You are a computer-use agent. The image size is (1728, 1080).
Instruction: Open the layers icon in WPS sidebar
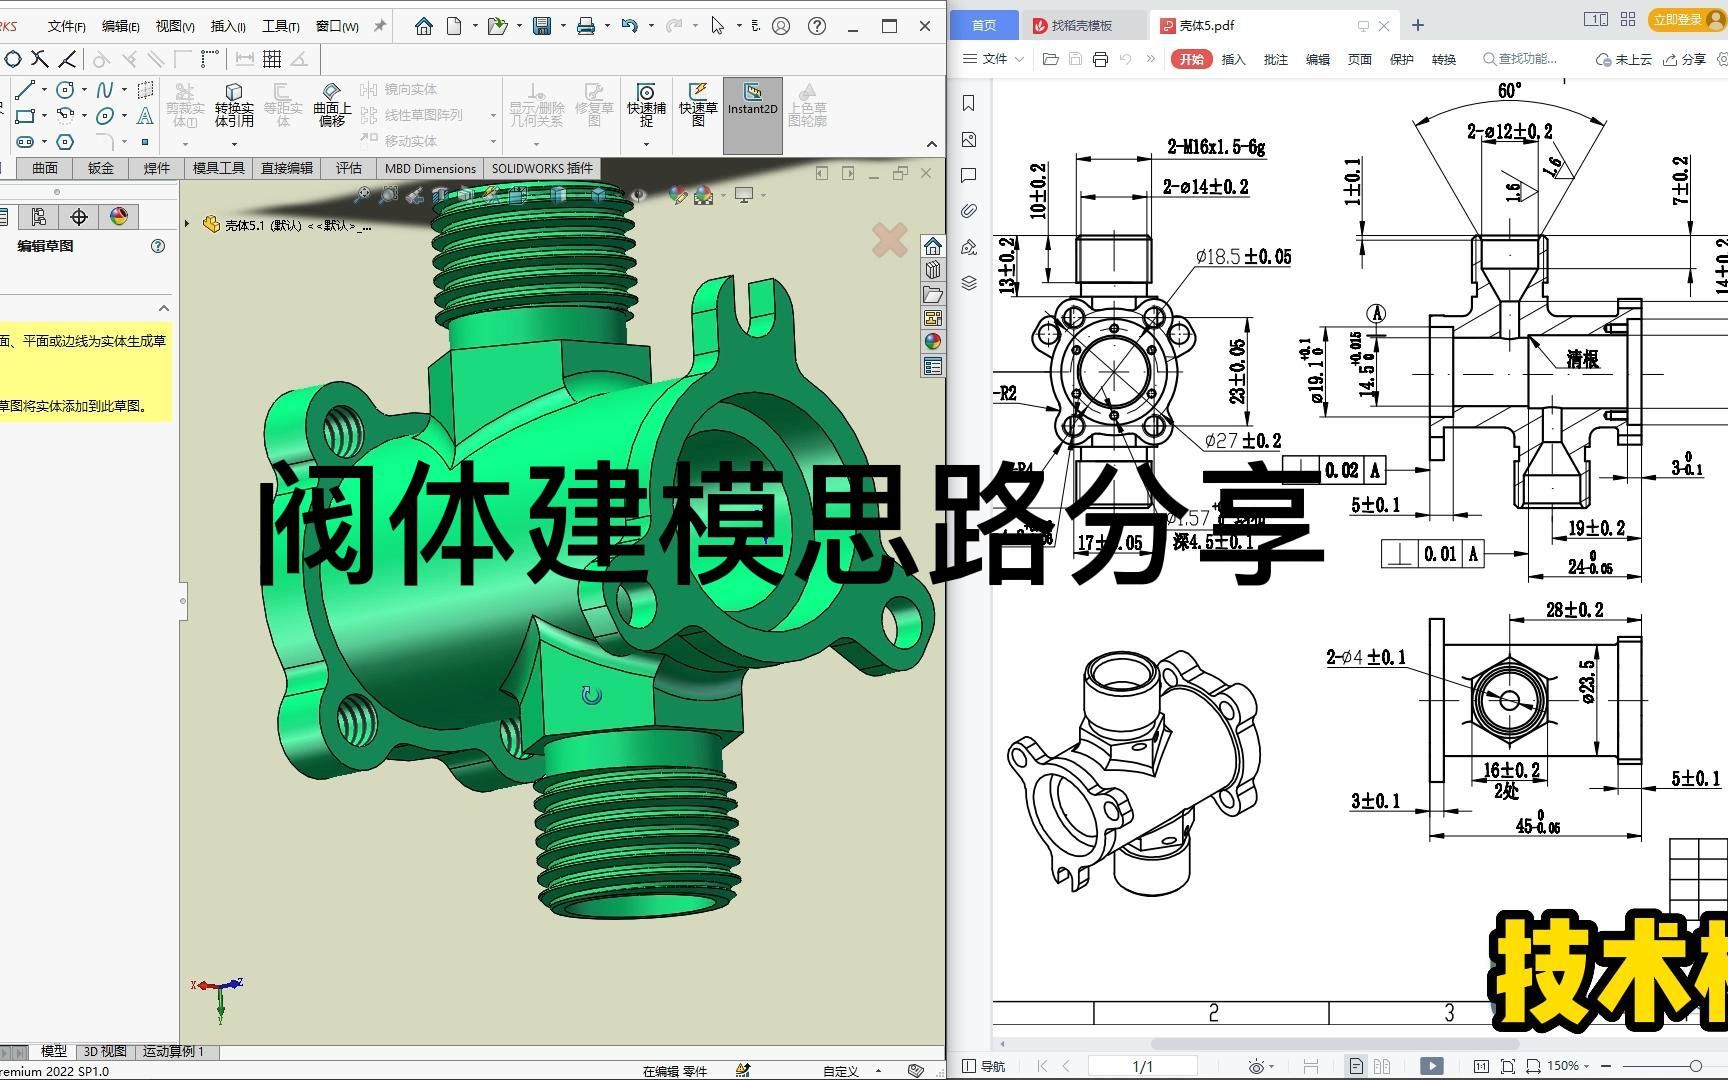point(968,283)
